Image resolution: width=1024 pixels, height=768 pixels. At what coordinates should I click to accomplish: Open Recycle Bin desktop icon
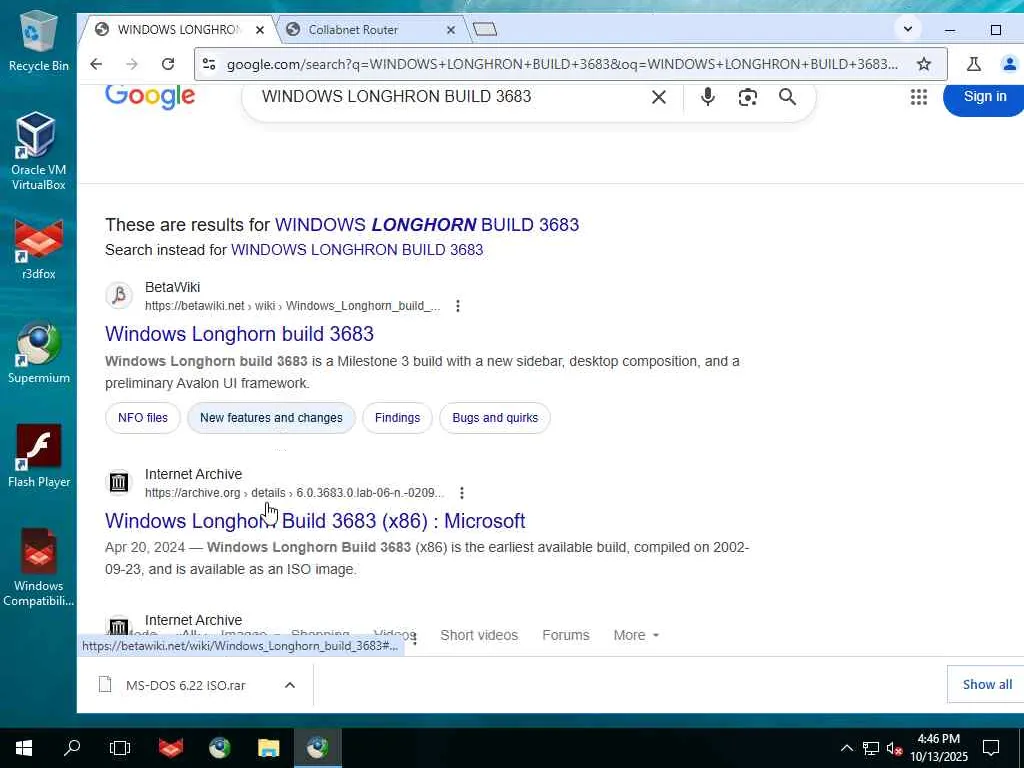click(38, 40)
